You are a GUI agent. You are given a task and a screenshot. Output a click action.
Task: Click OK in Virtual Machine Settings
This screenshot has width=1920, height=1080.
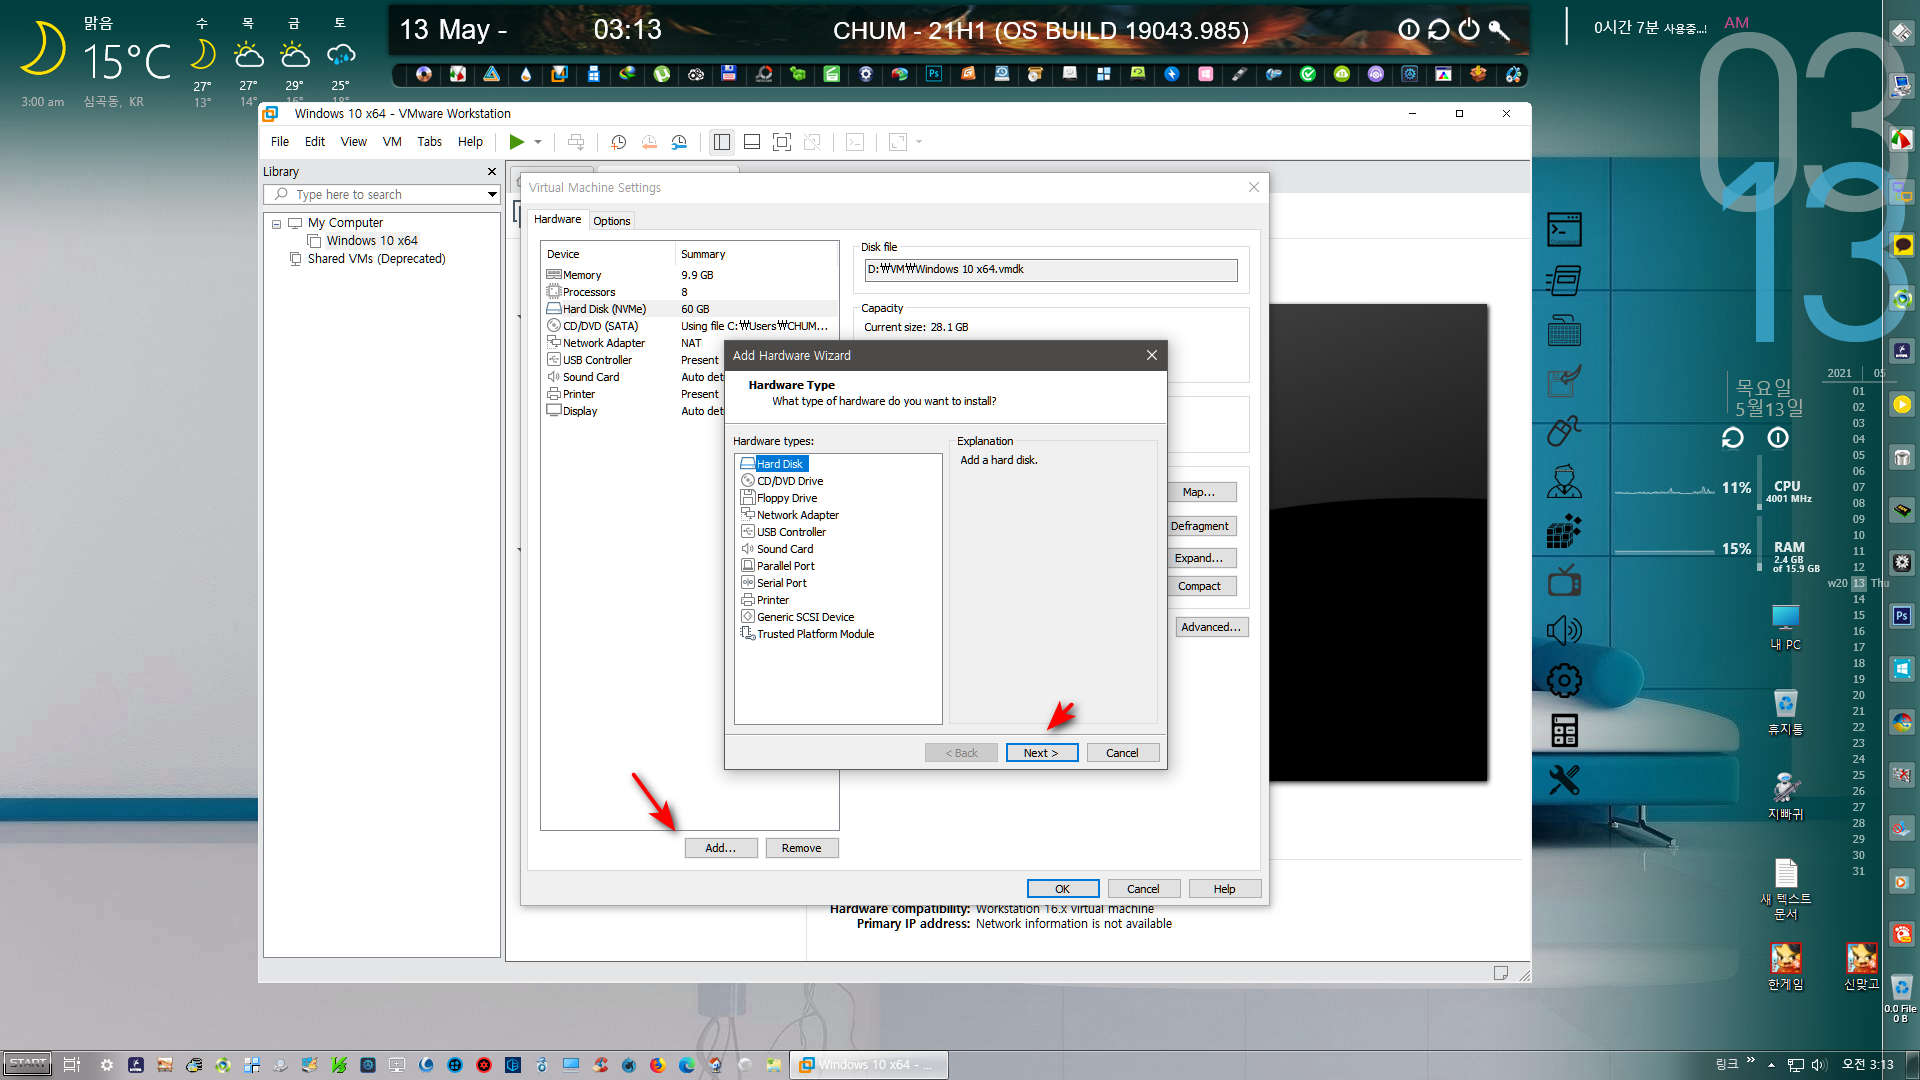coord(1062,889)
